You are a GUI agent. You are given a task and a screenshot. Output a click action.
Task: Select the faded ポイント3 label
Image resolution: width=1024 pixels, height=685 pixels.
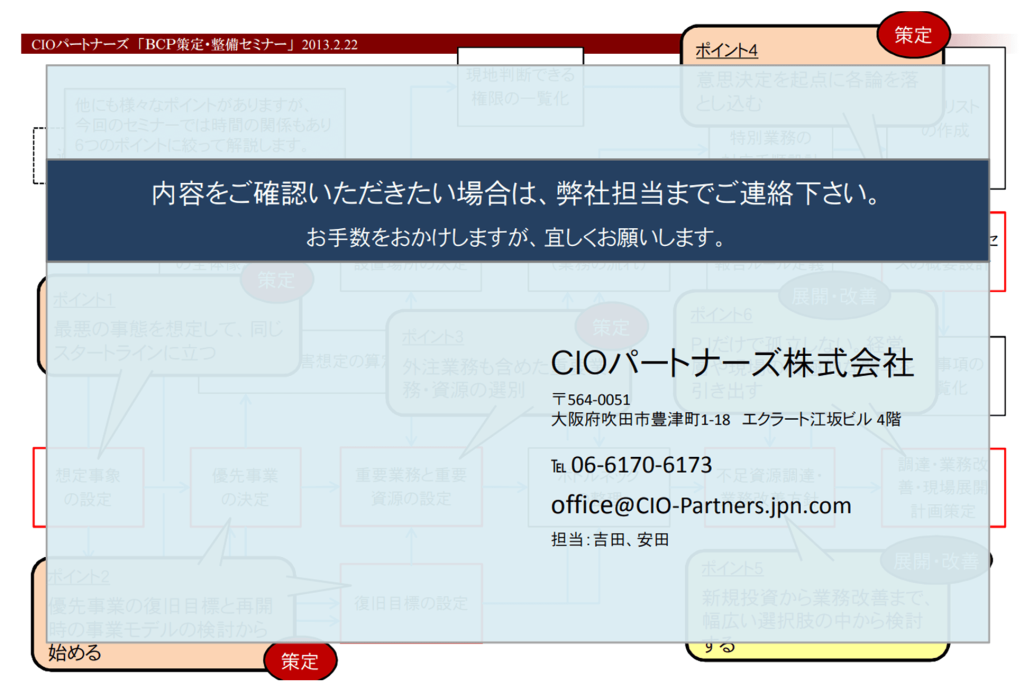coord(432,337)
